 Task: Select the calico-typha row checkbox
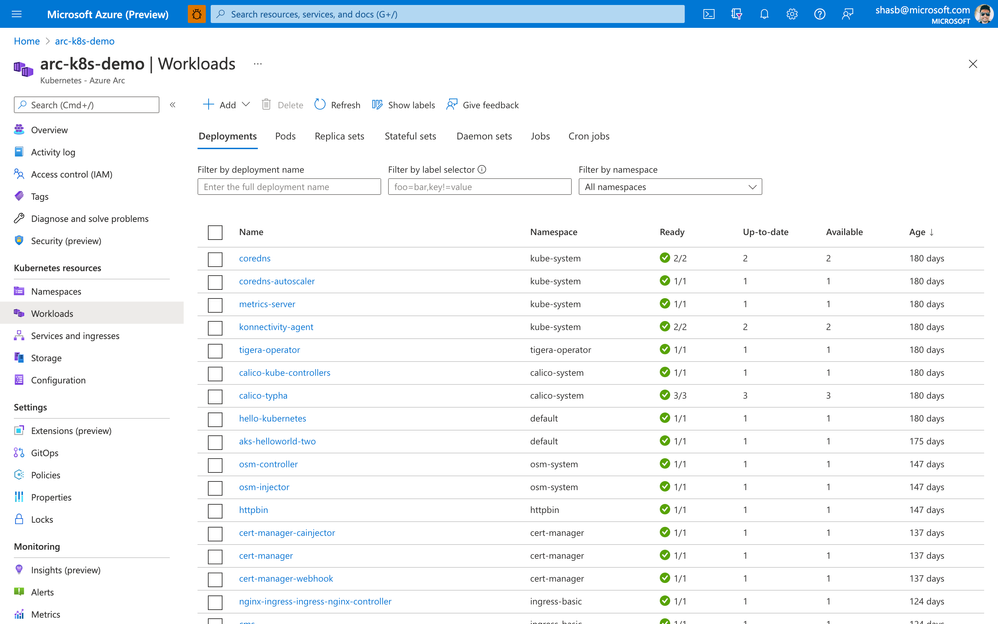(x=215, y=397)
